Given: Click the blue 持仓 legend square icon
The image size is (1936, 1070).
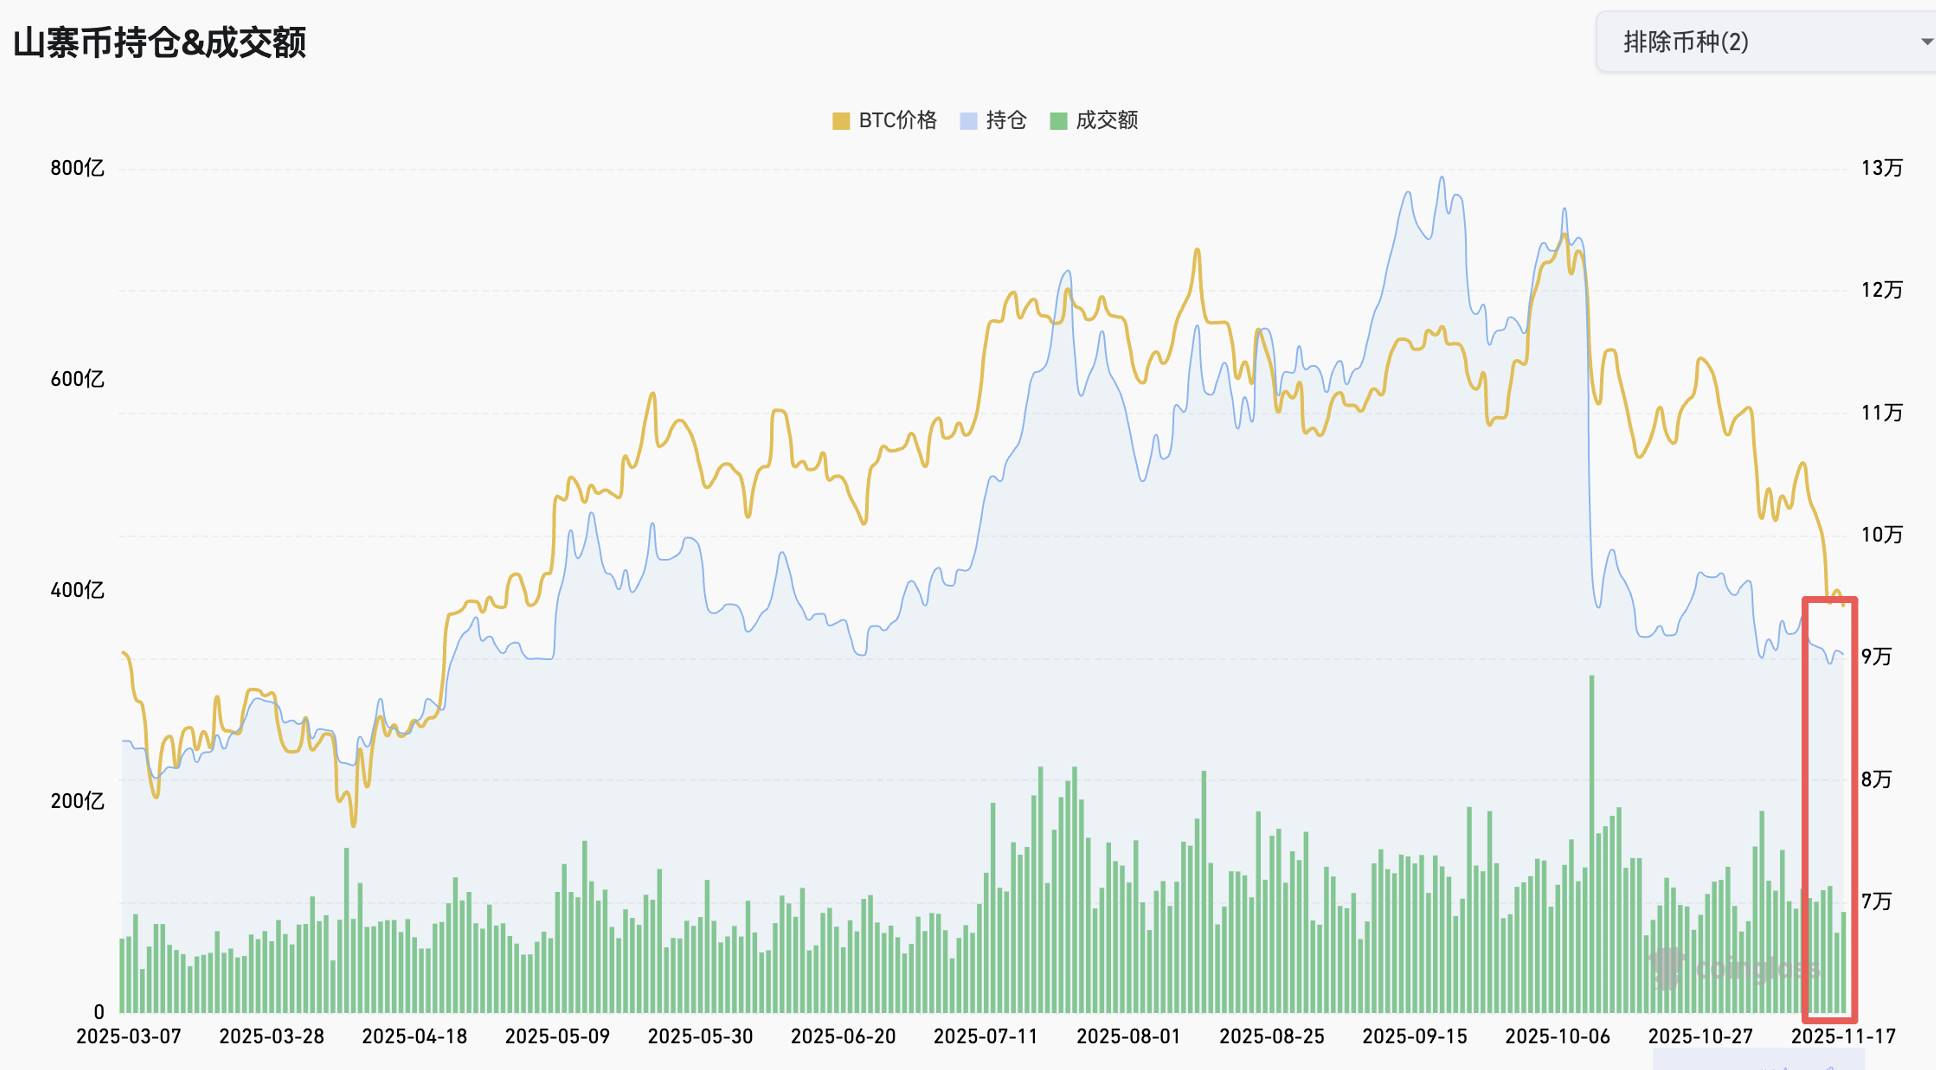Looking at the screenshot, I should pos(968,120).
